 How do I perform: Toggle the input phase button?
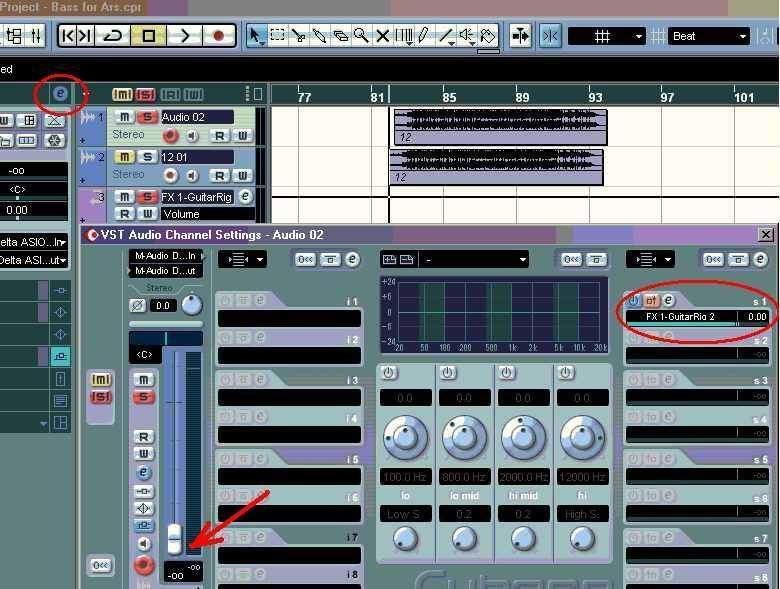(x=138, y=305)
